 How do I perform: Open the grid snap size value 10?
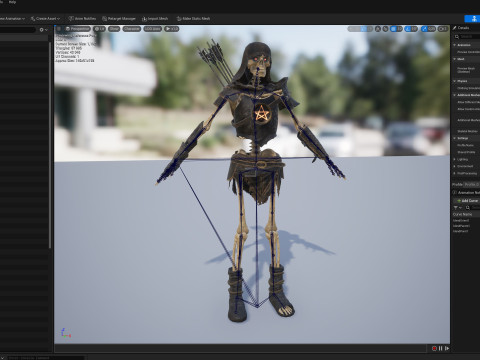click(x=399, y=29)
